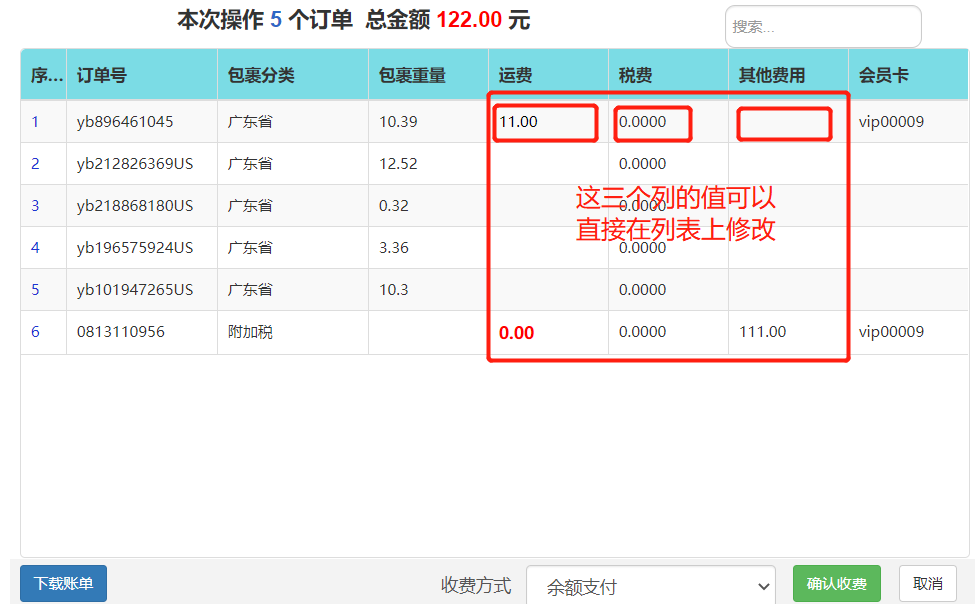Open the 收费方式 dropdown showing 余额支付
This screenshot has height=604, width=975.
point(650,585)
